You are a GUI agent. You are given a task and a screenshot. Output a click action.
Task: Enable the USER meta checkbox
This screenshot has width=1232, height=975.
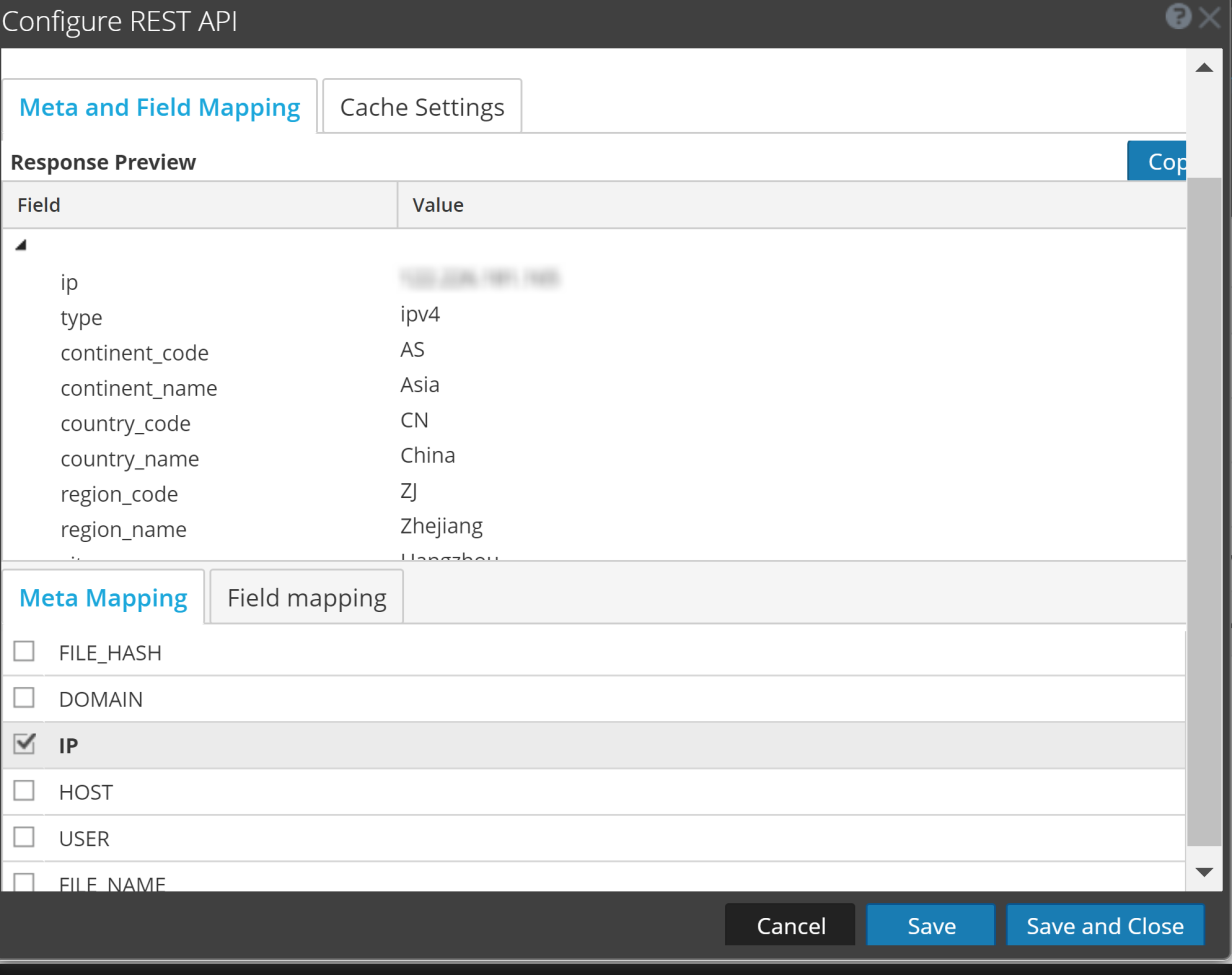24,837
